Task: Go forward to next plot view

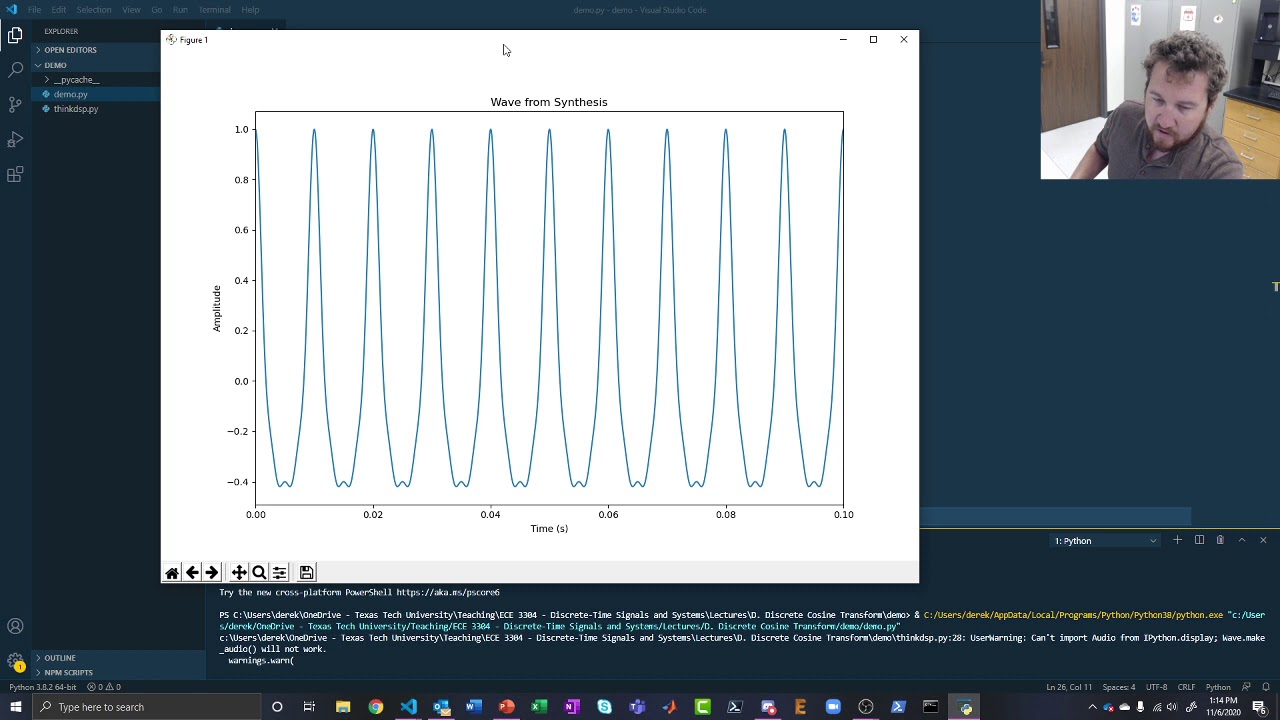Action: 211,573
